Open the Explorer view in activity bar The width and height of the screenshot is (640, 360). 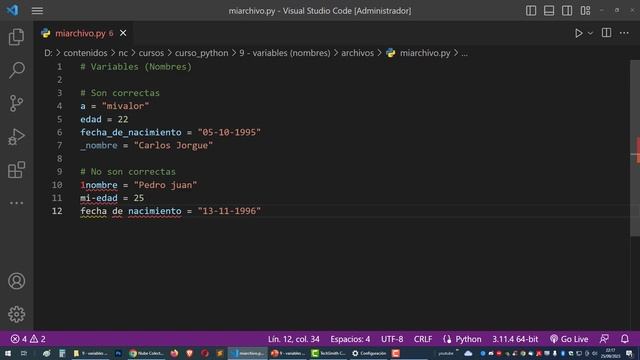pyautogui.click(x=16, y=37)
